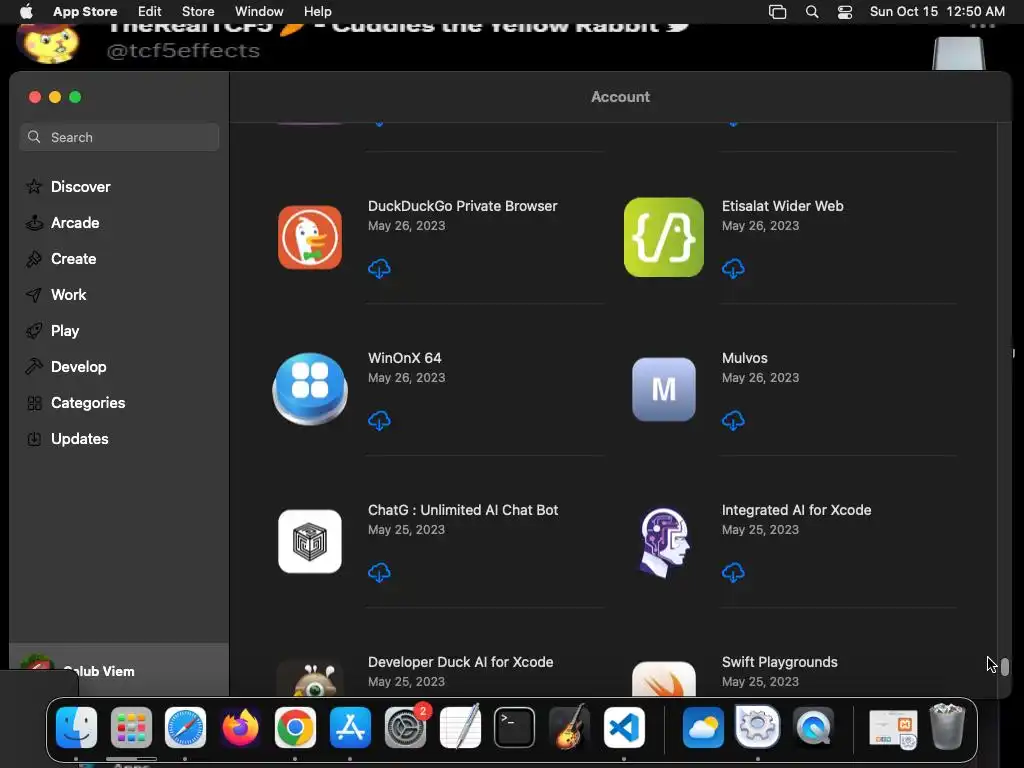The image size is (1024, 768).
Task: Open Integrated AI for Xcode icon
Action: (664, 542)
